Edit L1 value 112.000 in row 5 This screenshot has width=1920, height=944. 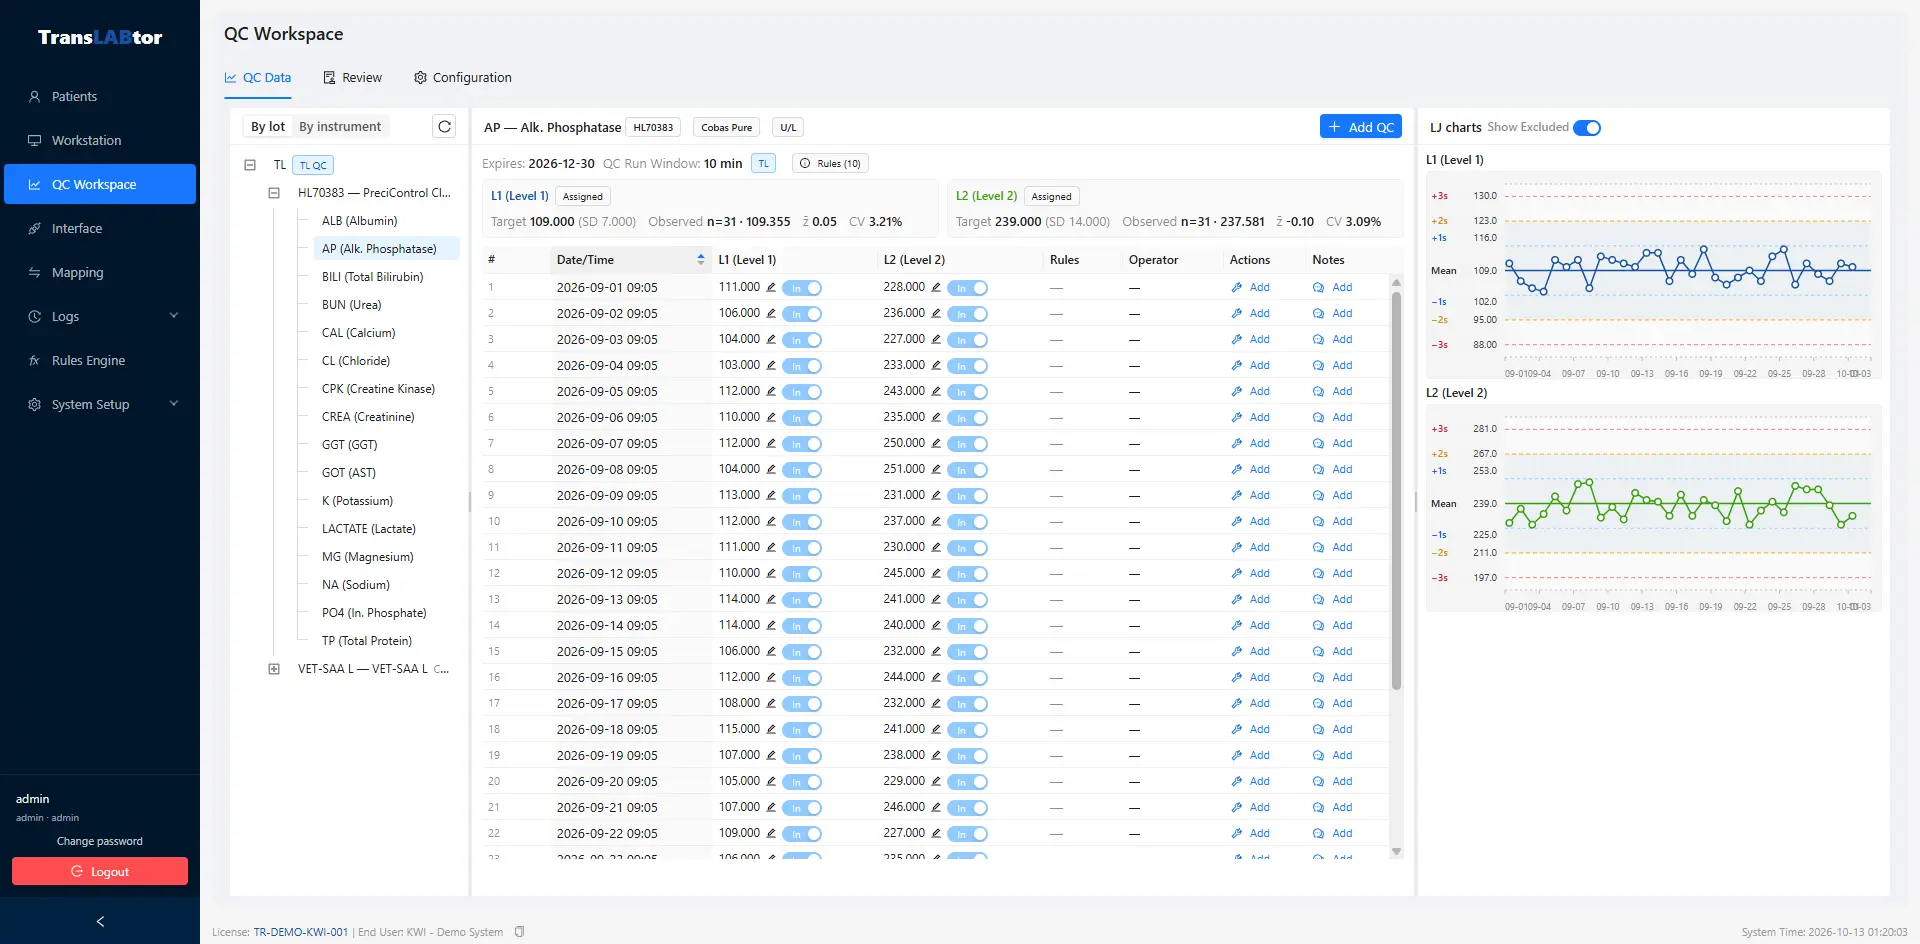(x=771, y=391)
